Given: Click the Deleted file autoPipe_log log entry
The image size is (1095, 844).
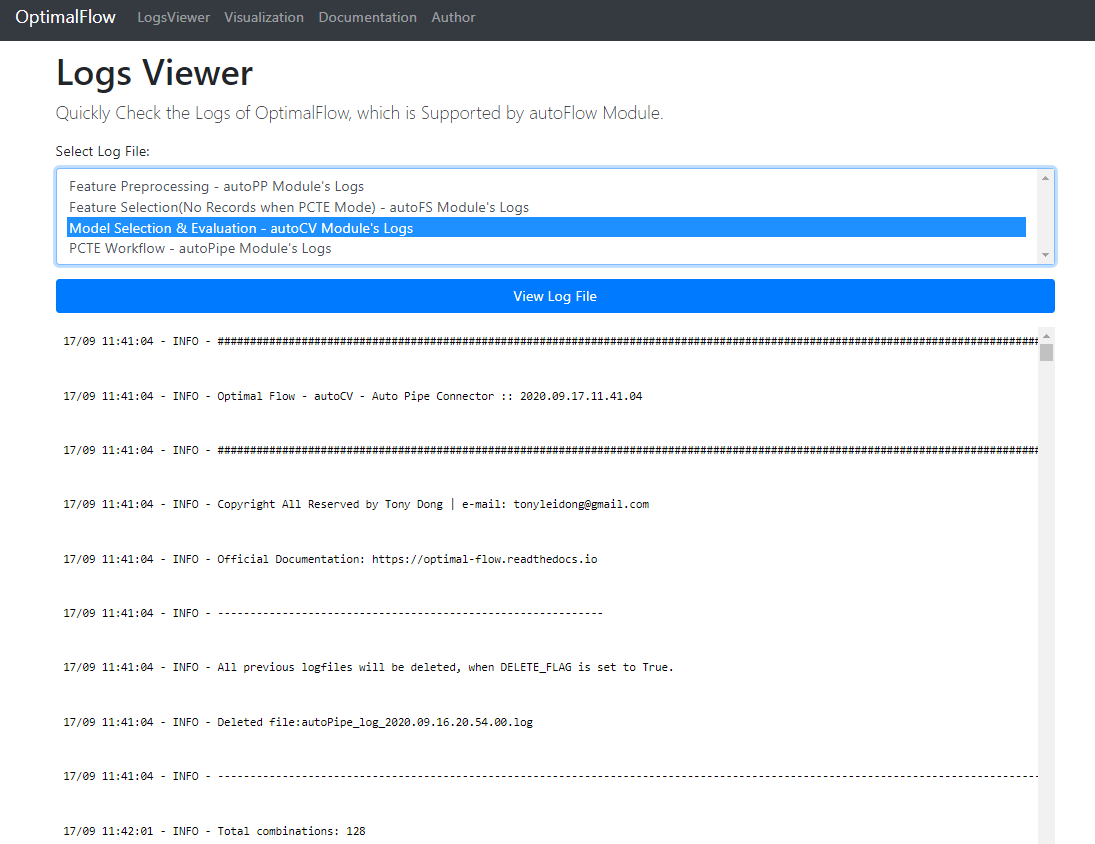Looking at the screenshot, I should click(x=375, y=722).
